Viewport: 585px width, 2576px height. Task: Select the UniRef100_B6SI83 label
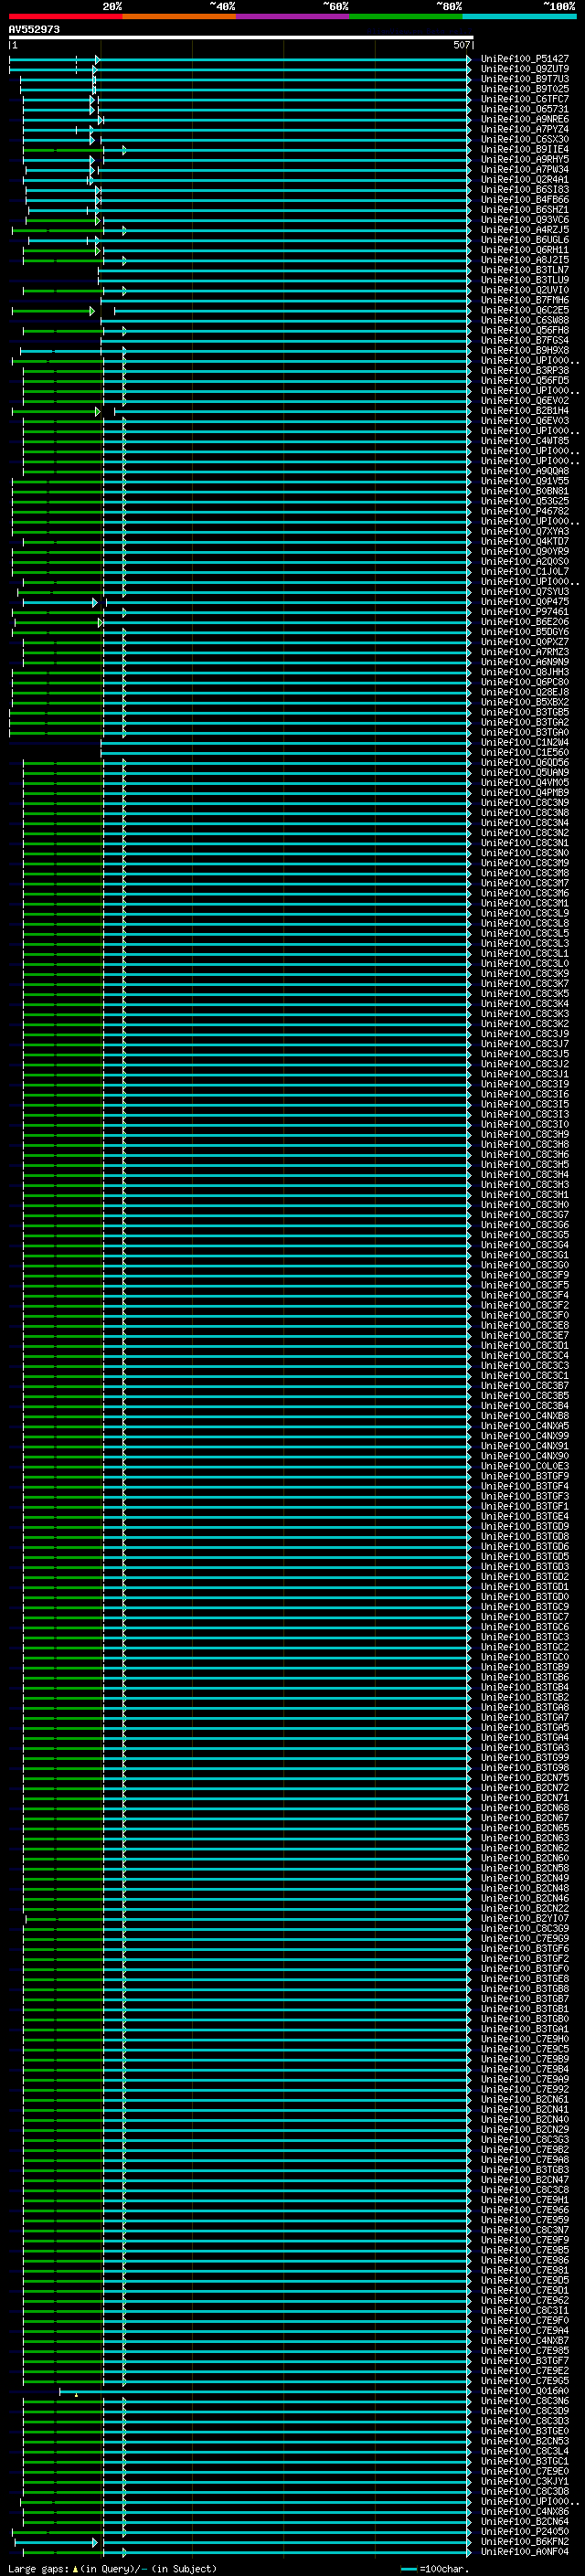(525, 189)
